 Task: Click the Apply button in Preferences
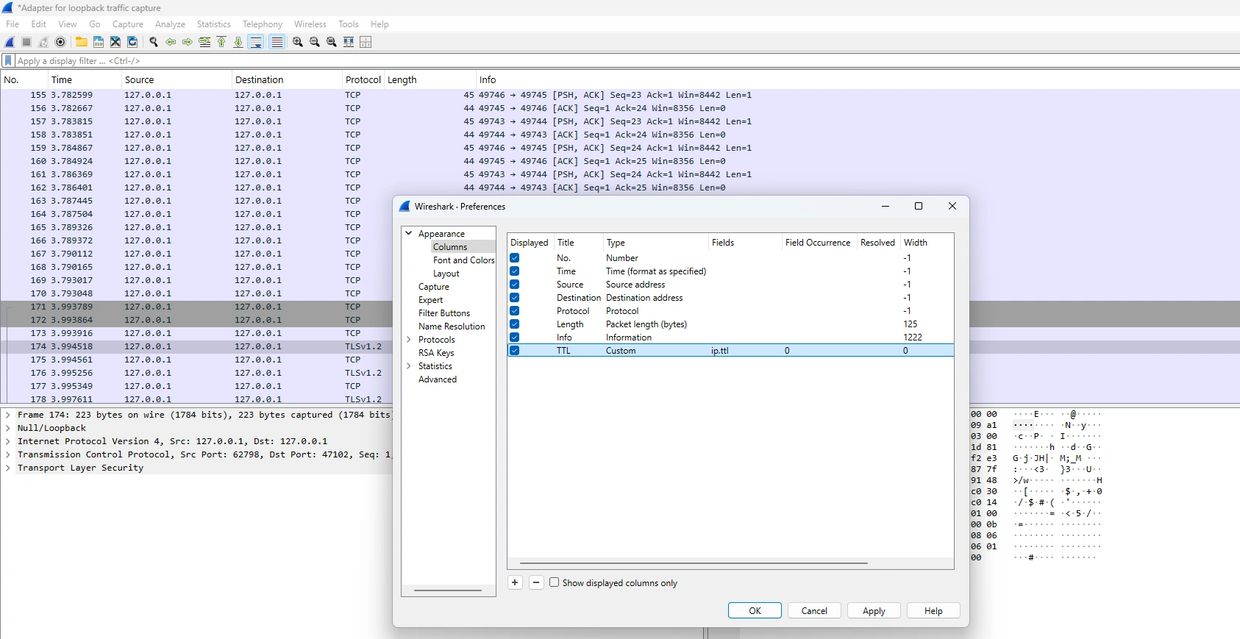point(873,611)
